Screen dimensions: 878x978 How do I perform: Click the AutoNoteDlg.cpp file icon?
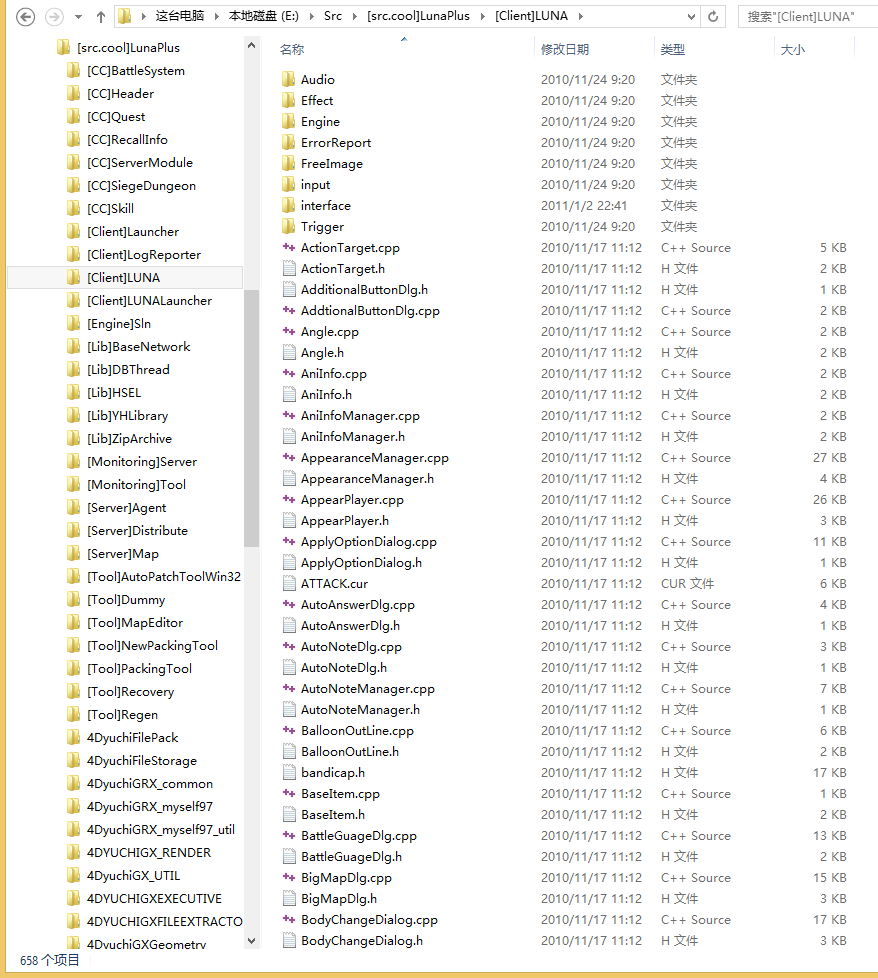288,646
